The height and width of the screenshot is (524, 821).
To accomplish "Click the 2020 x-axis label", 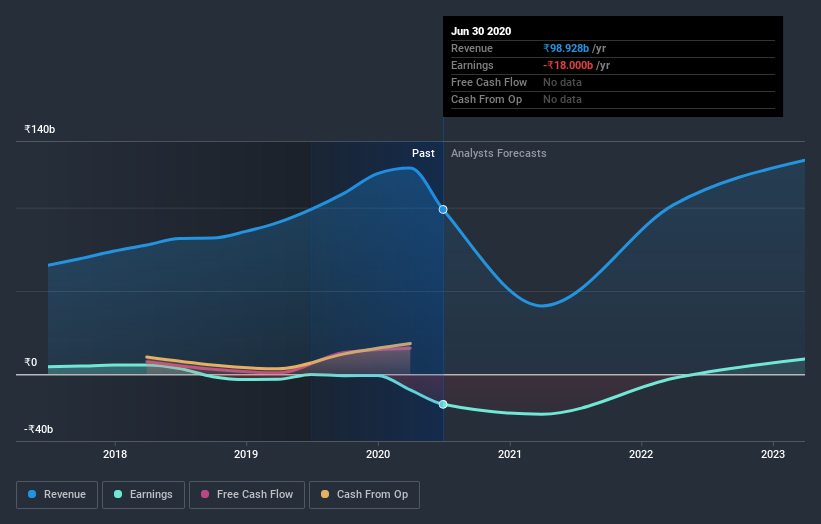I will (x=378, y=454).
